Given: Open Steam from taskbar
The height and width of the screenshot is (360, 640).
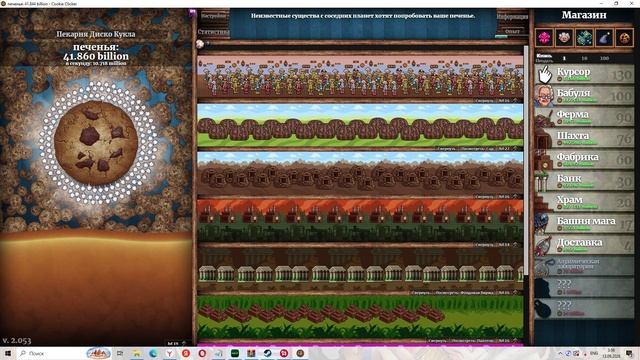Looking at the screenshot, I should point(267,353).
